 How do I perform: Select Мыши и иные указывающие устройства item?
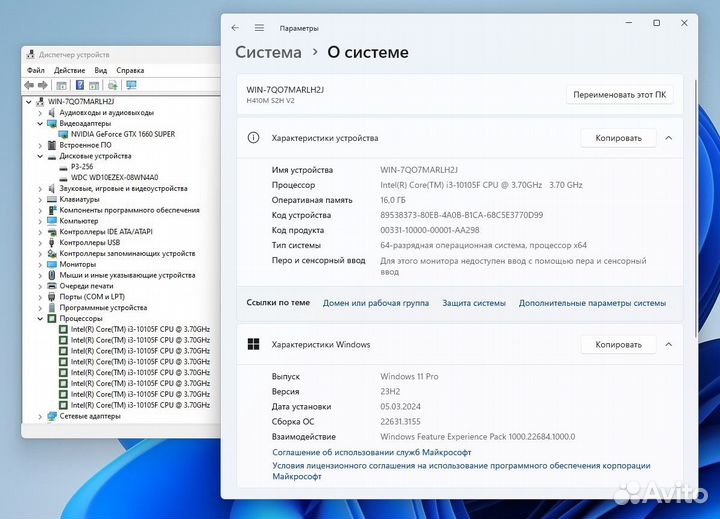(x=127, y=275)
